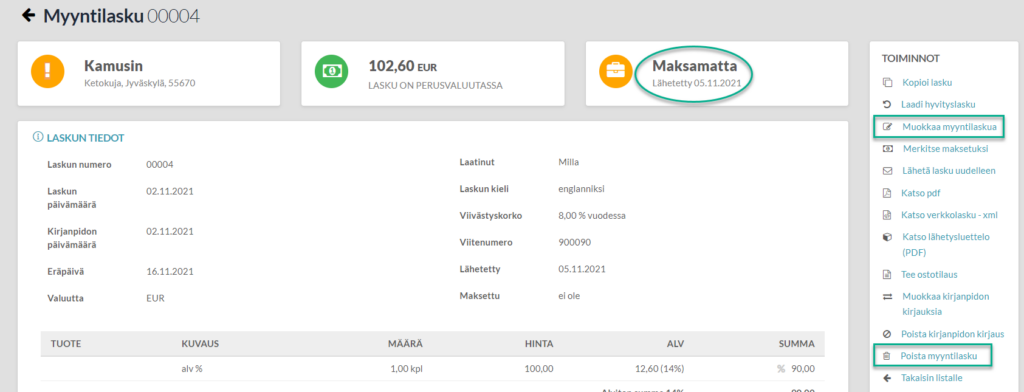Open Muokkaa myyntilaskua
Image resolution: width=1024 pixels, height=392 pixels.
click(949, 127)
